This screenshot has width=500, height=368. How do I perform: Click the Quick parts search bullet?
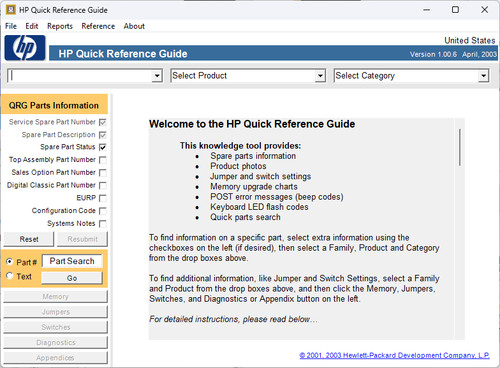pyautogui.click(x=245, y=217)
